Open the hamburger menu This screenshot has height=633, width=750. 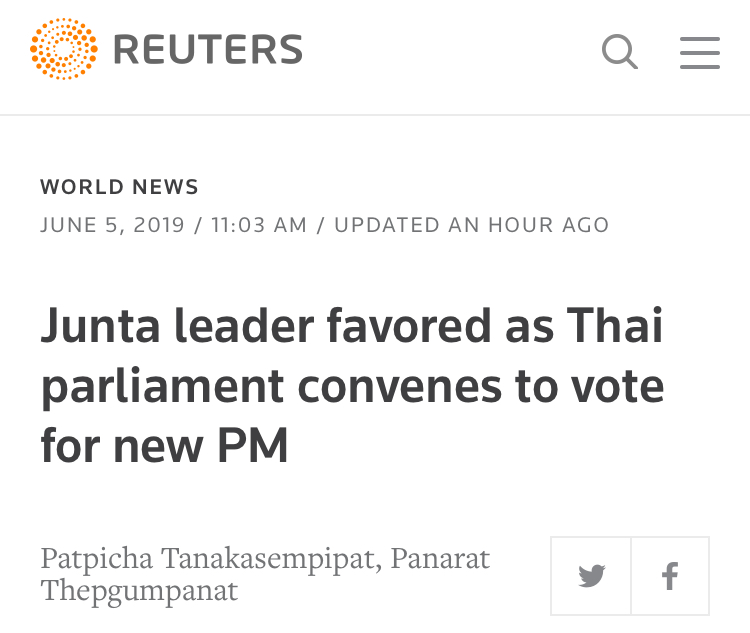click(x=700, y=52)
